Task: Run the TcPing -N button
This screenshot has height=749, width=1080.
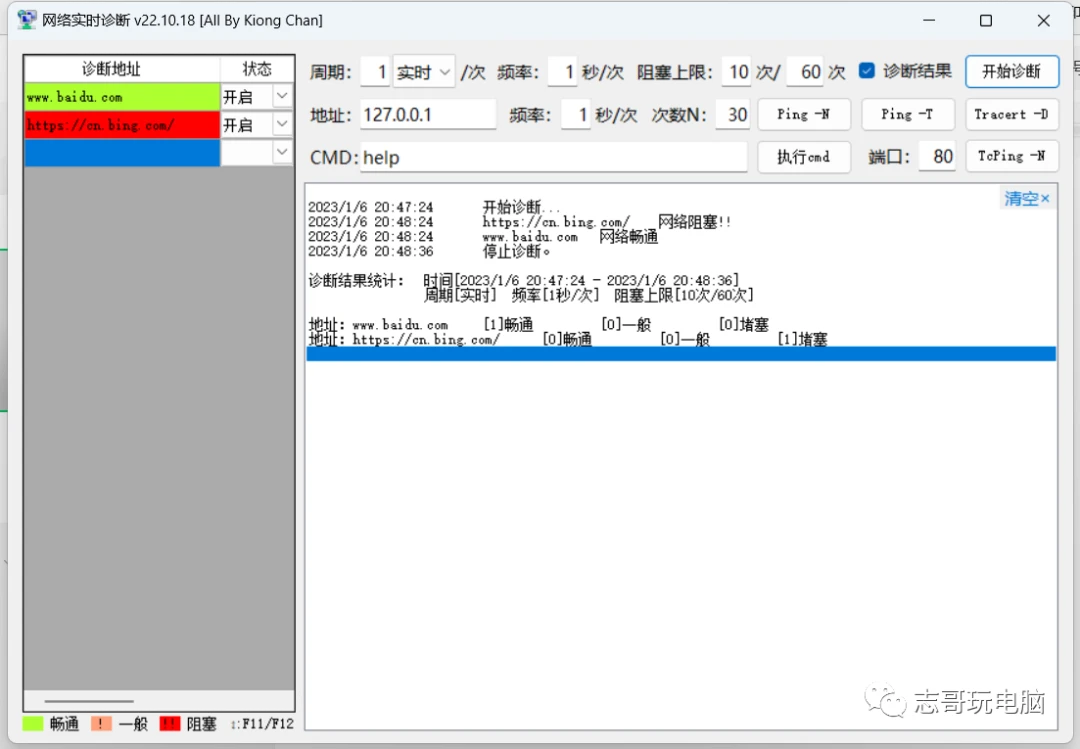Action: (x=1011, y=156)
